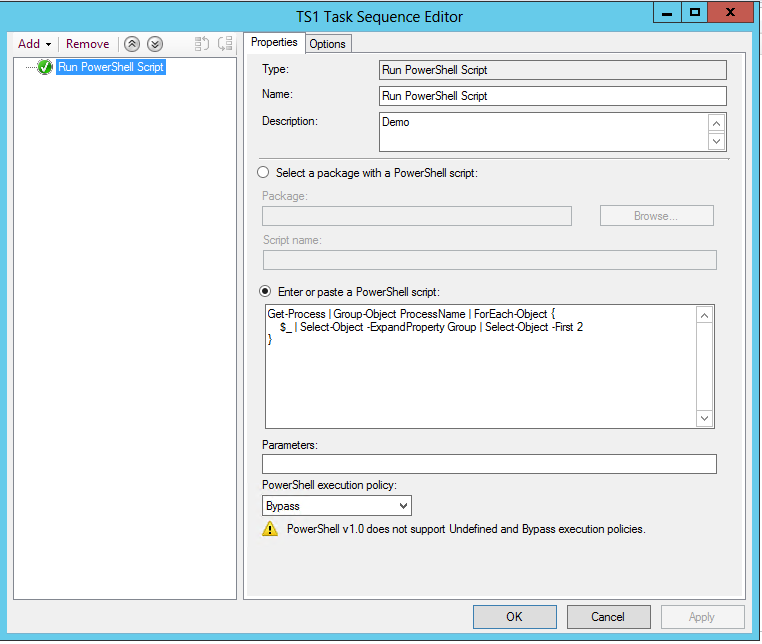Click the PowerShell v1.0 warning message text
The image size is (762, 644).
466,529
